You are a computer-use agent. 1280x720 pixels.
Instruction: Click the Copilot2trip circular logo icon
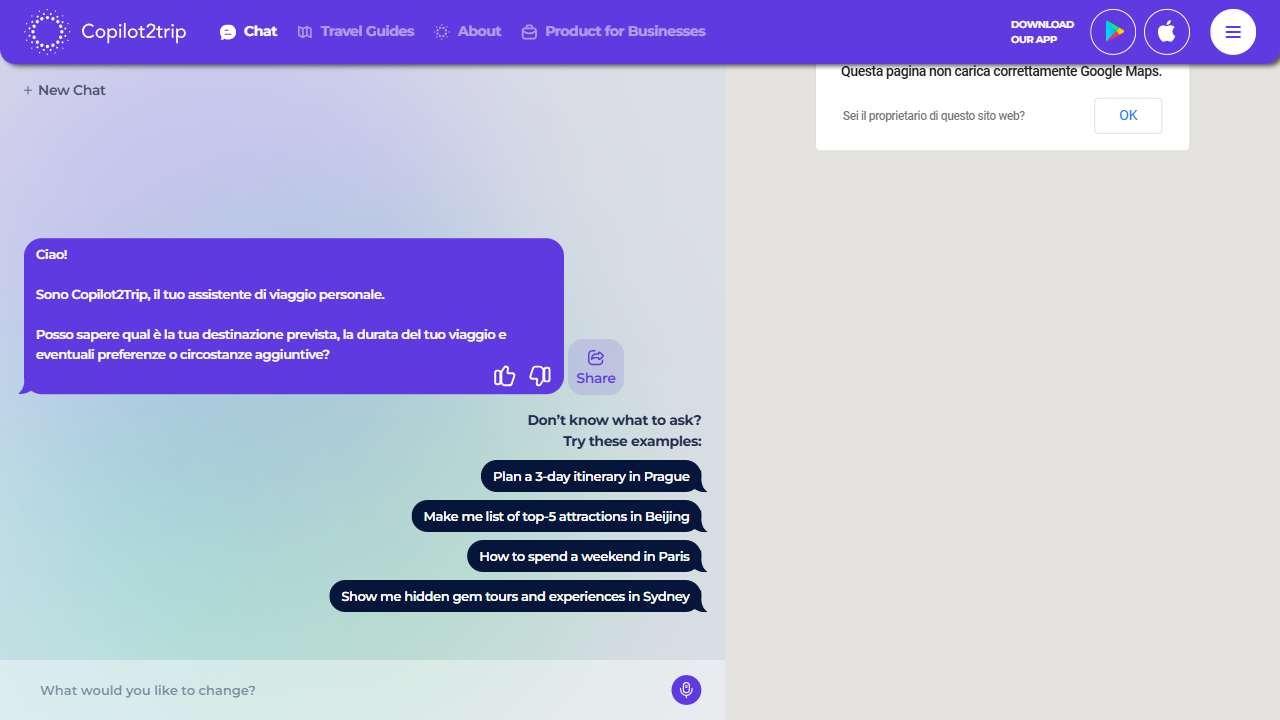coord(46,32)
